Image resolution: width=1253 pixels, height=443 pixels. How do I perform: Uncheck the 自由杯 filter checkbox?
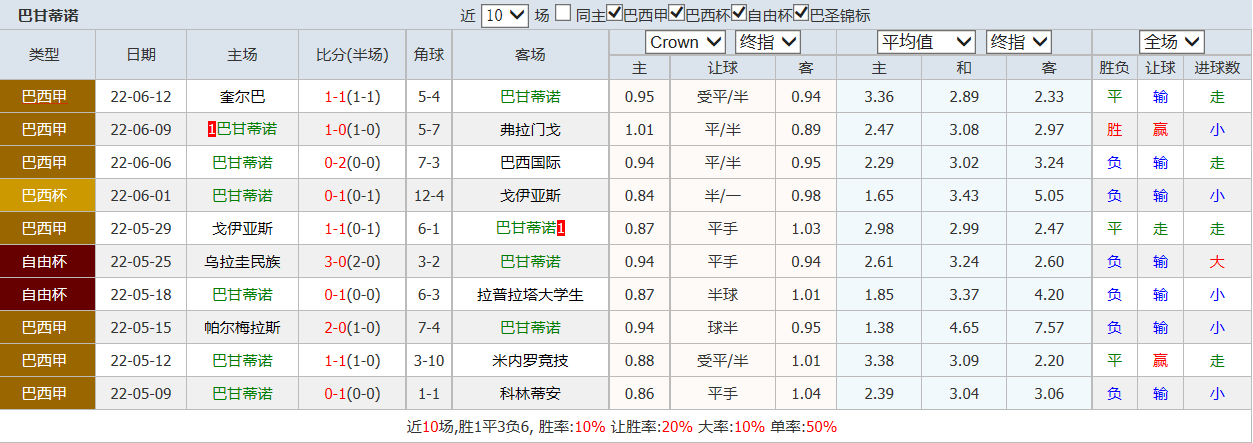(x=739, y=14)
